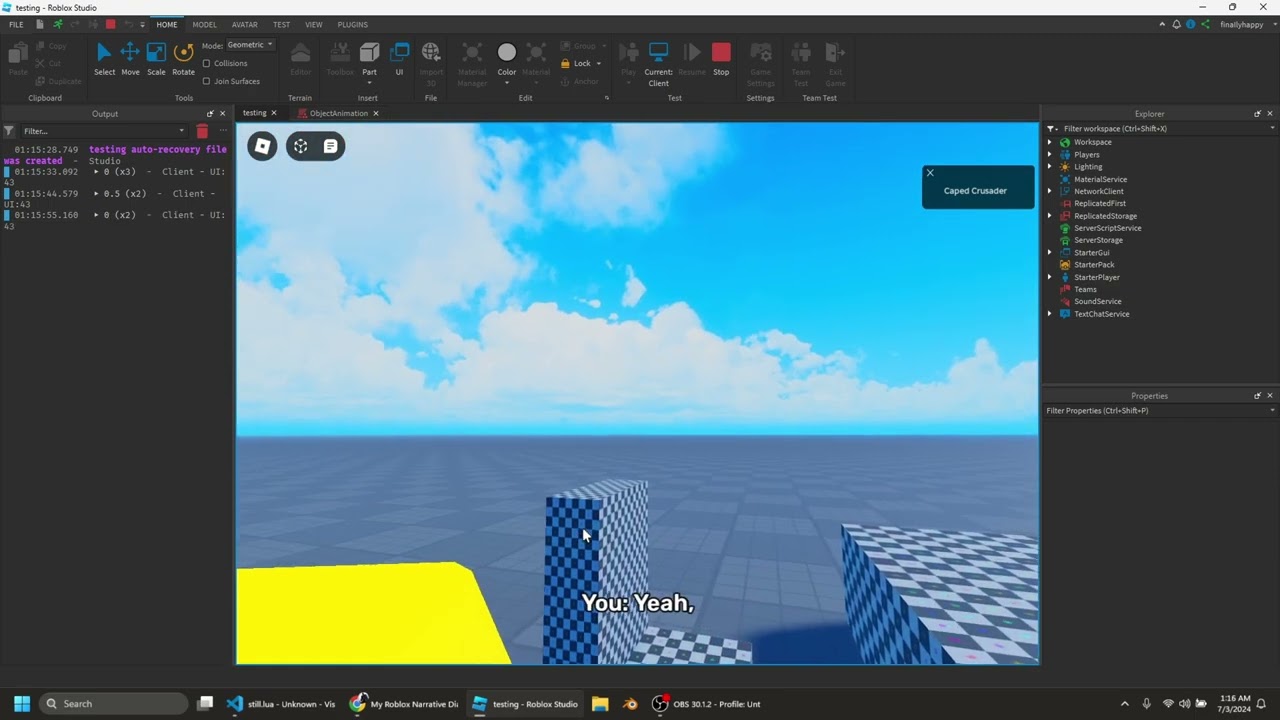Expand the Workspace tree node

click(1050, 142)
